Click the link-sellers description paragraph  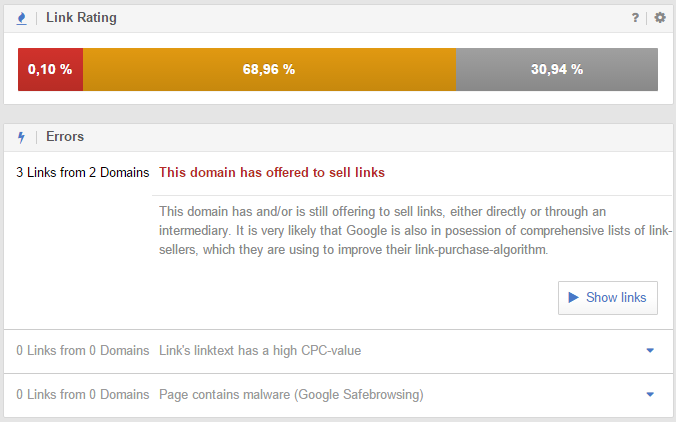point(415,231)
